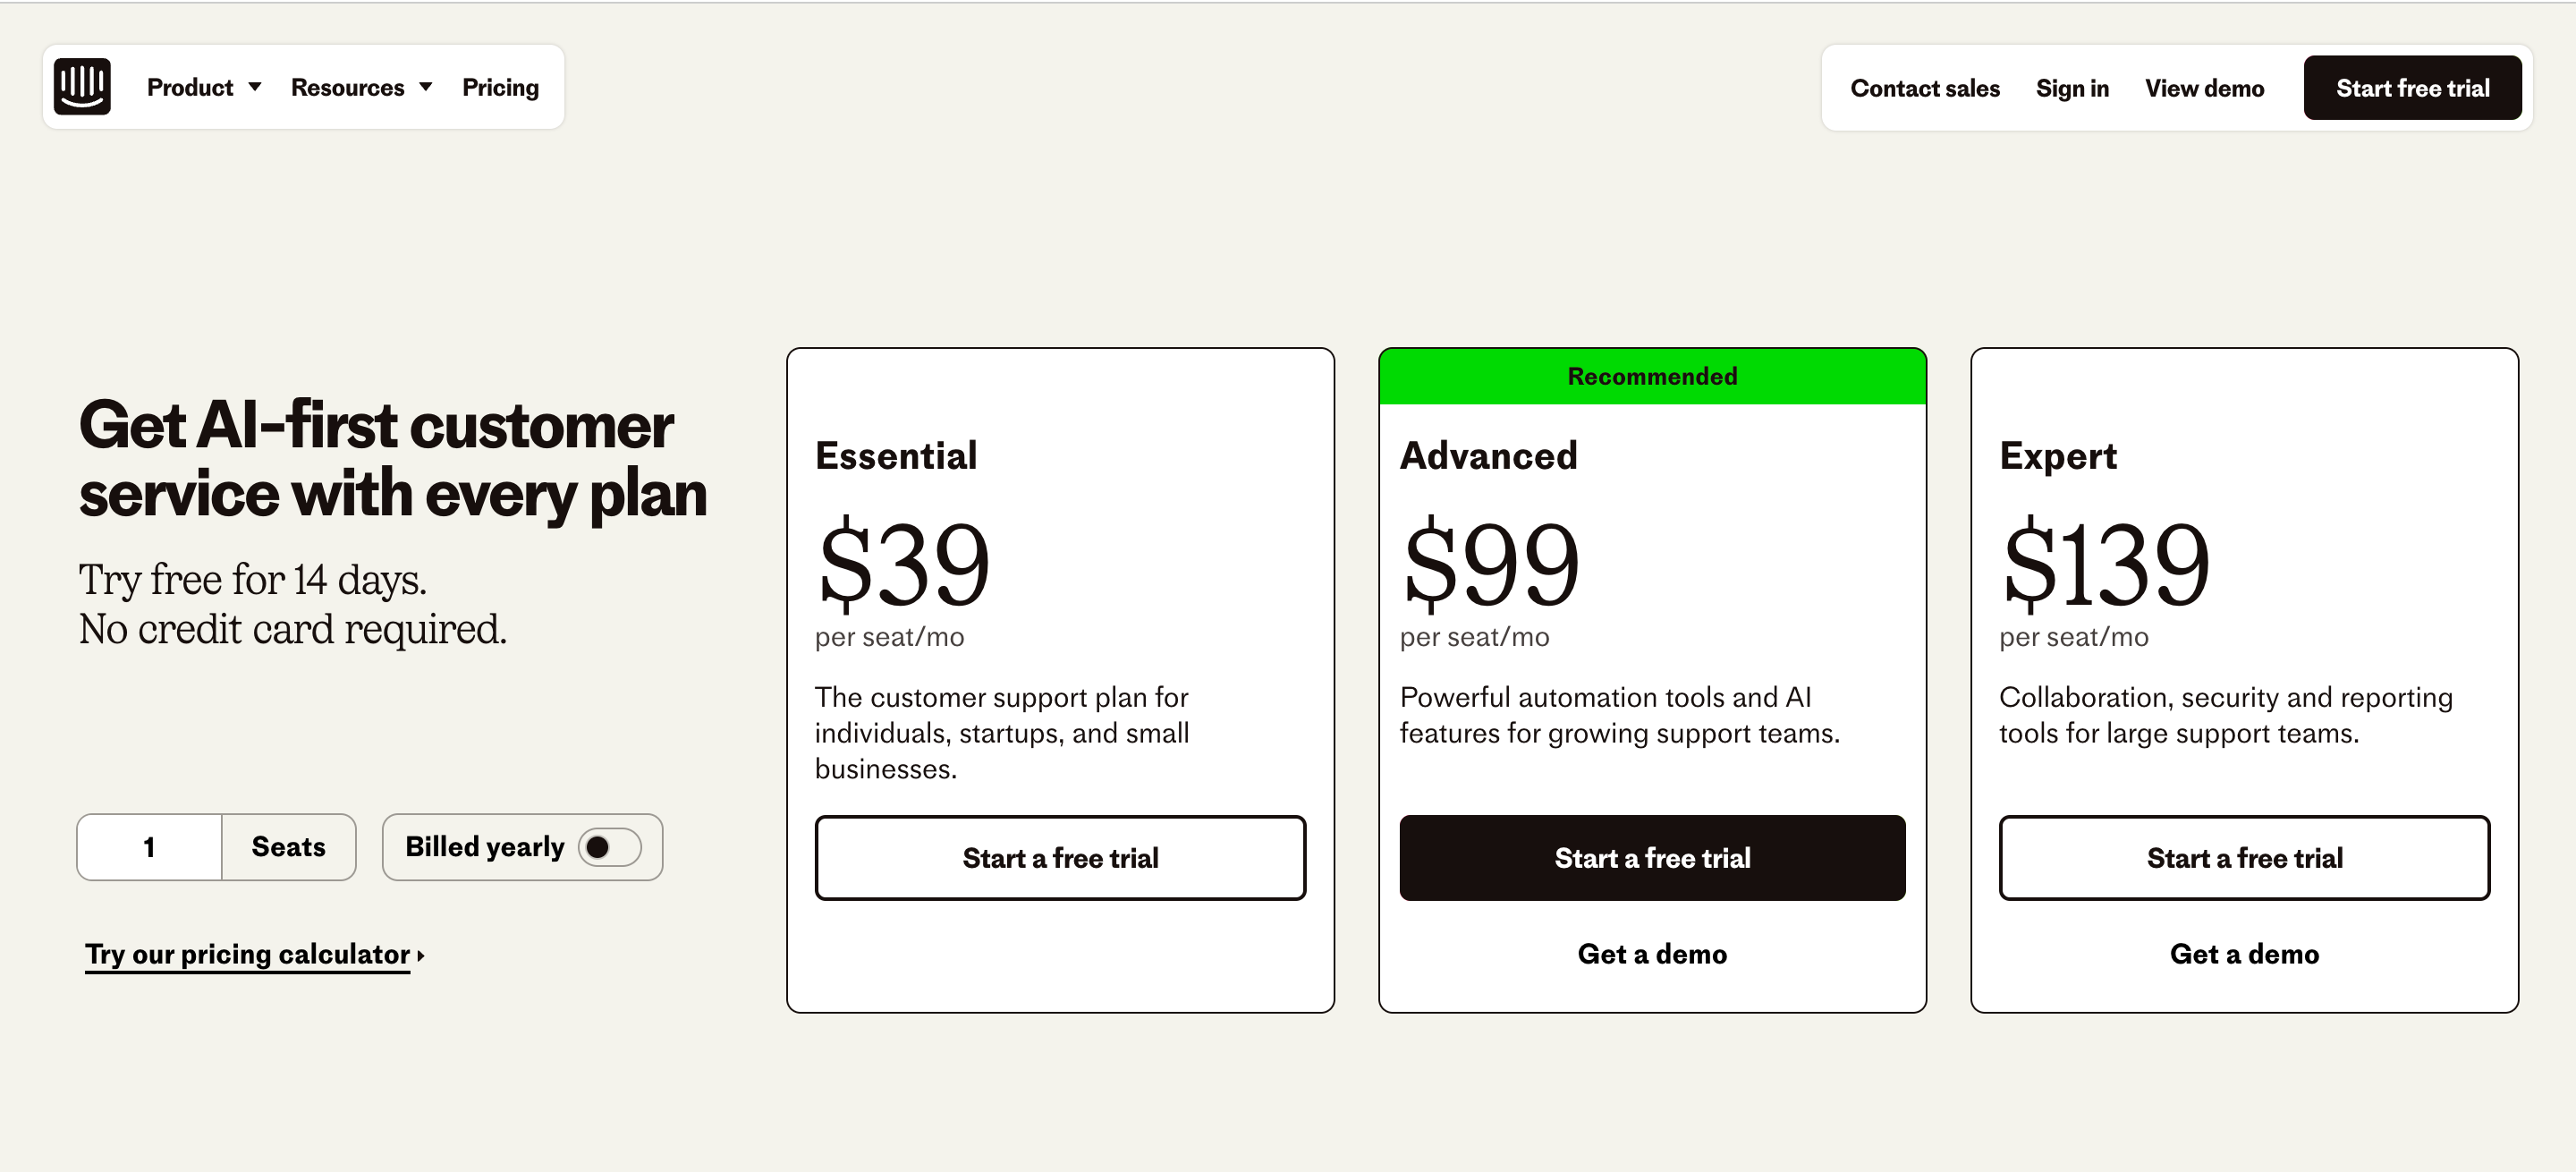2576x1172 pixels.
Task: Toggle the Billed yearly switch
Action: coord(609,847)
